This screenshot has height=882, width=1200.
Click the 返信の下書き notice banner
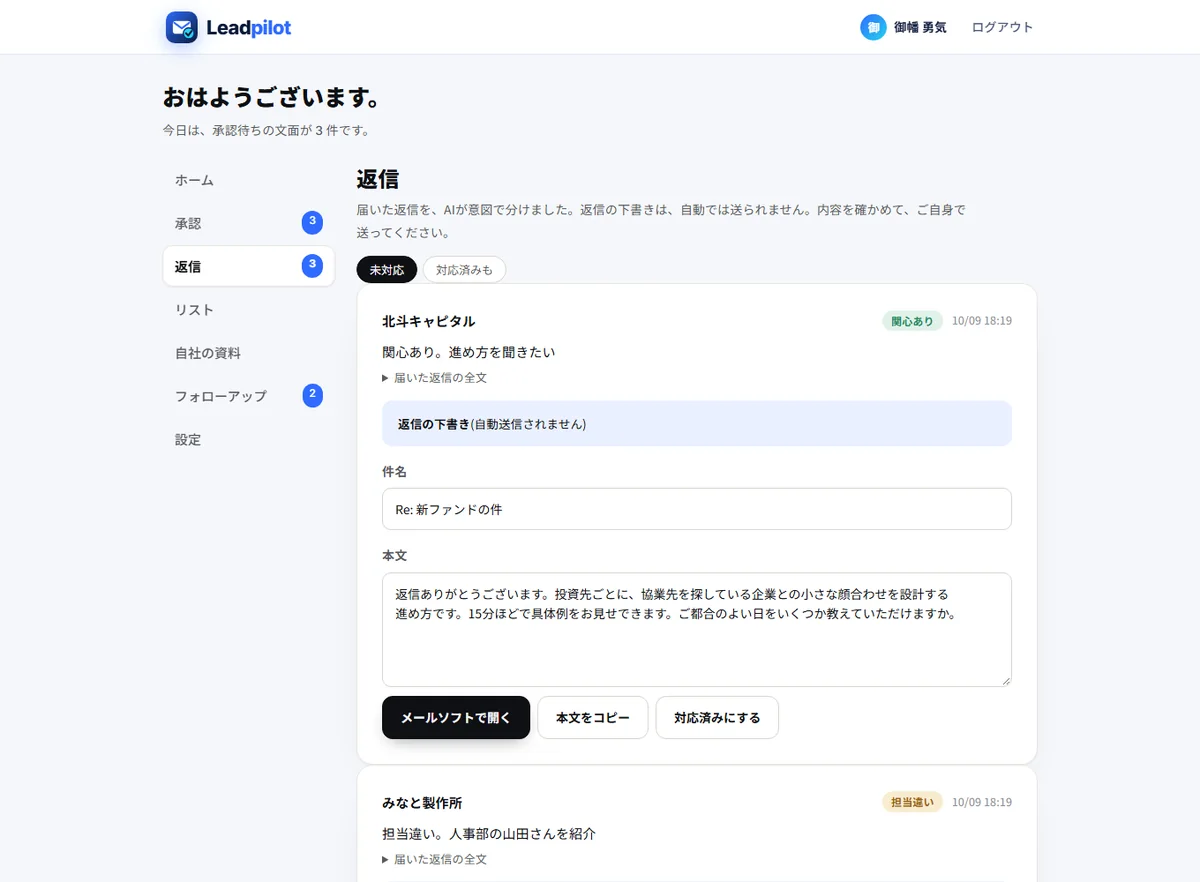[x=697, y=424]
